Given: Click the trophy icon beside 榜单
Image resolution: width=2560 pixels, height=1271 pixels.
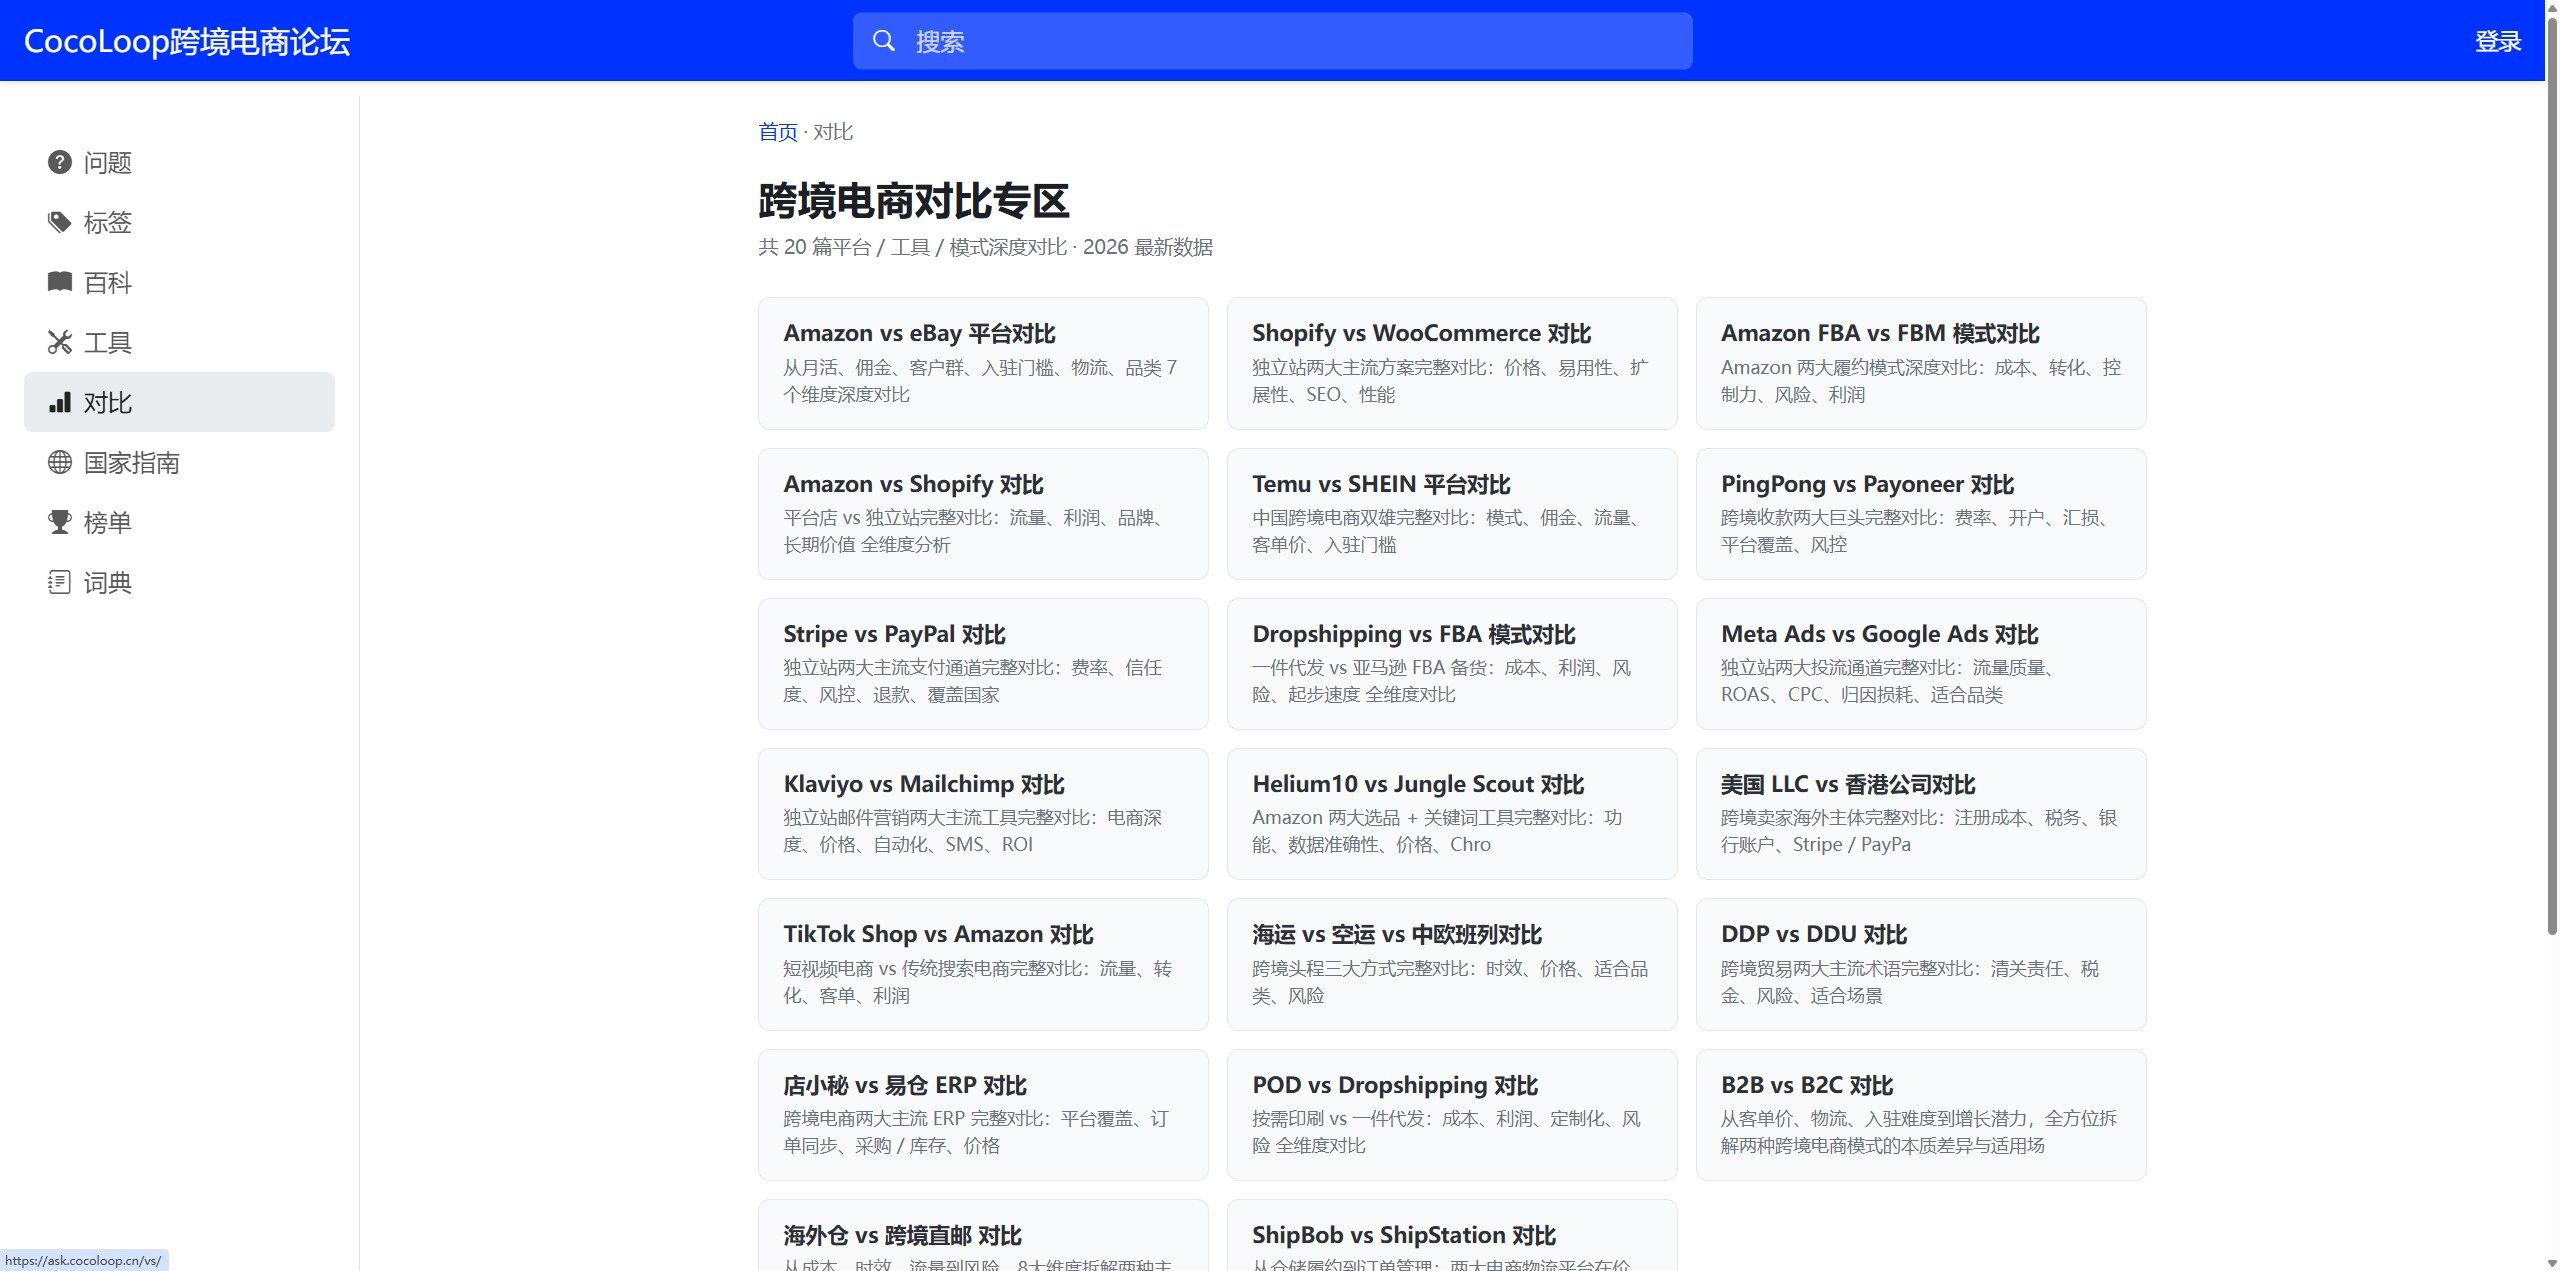Looking at the screenshot, I should (x=60, y=522).
